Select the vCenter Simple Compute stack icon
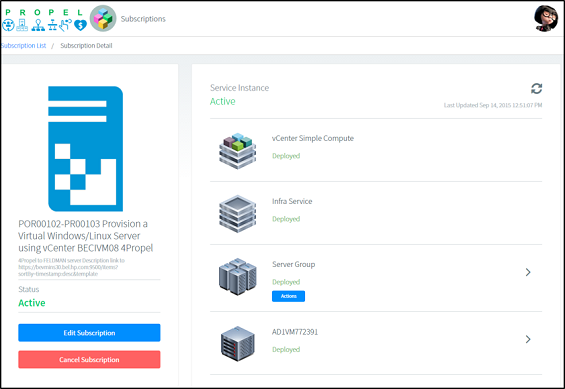This screenshot has width=565, height=389. coord(237,151)
